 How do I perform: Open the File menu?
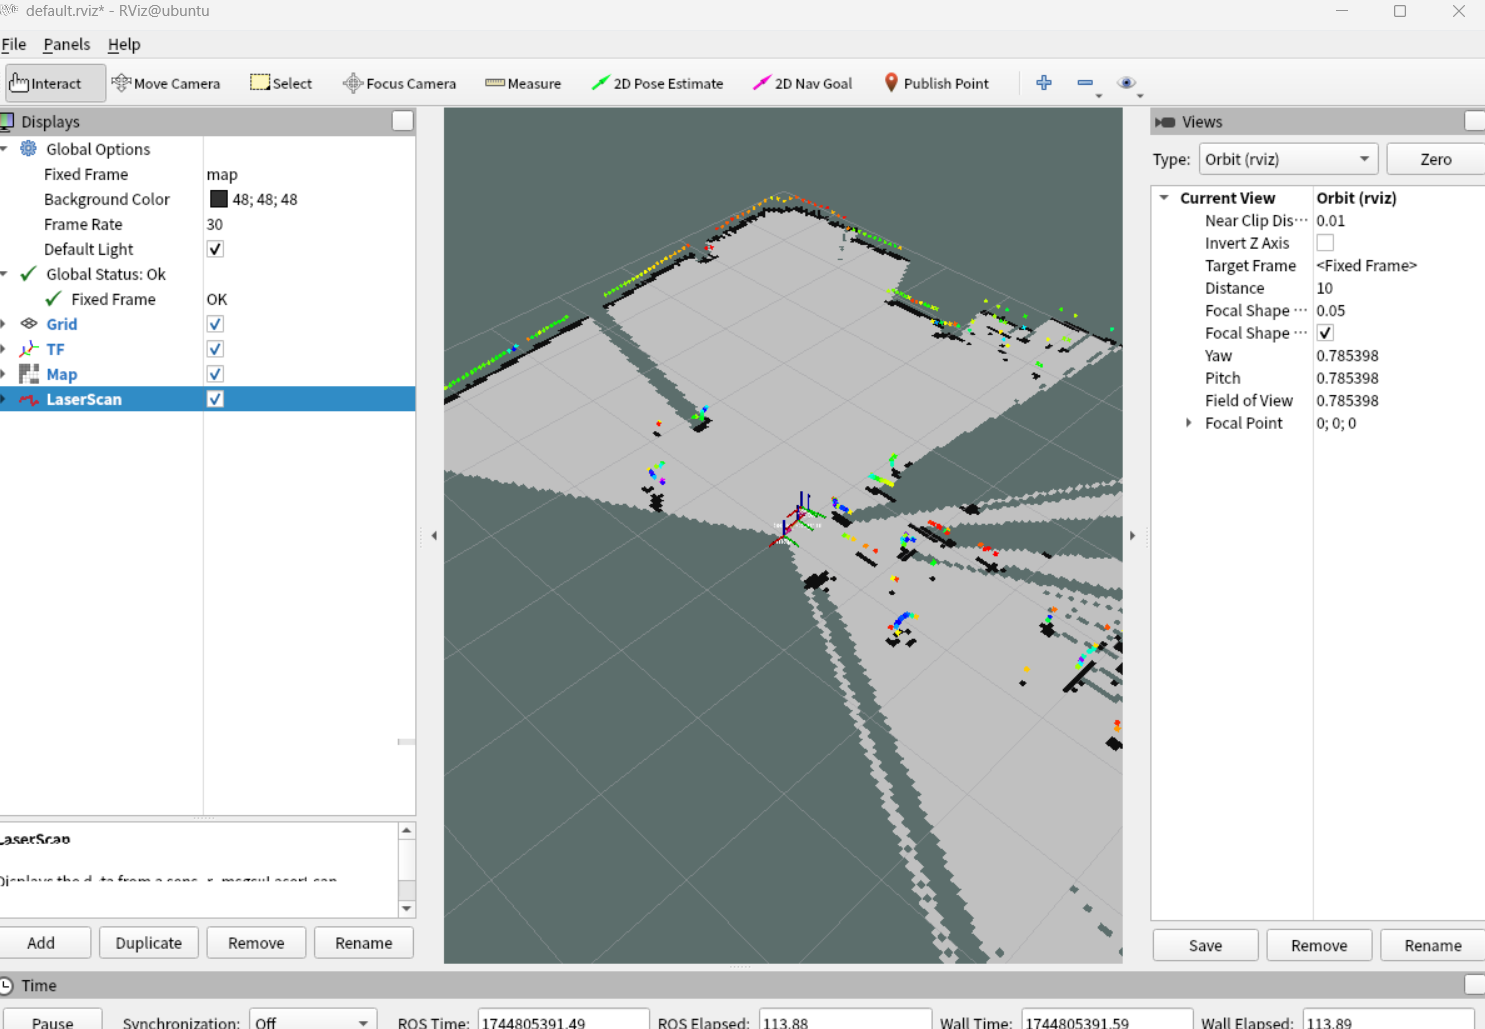point(14,44)
